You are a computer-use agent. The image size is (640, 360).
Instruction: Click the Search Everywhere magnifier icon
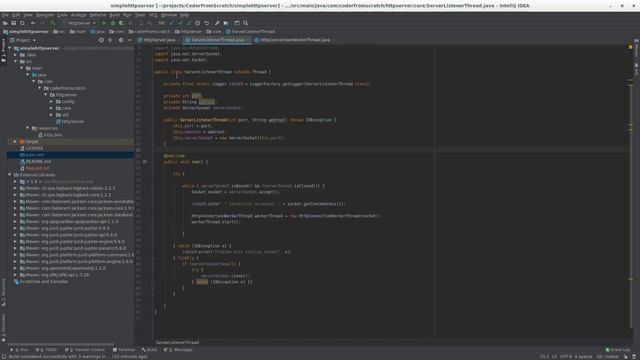click(x=246, y=23)
